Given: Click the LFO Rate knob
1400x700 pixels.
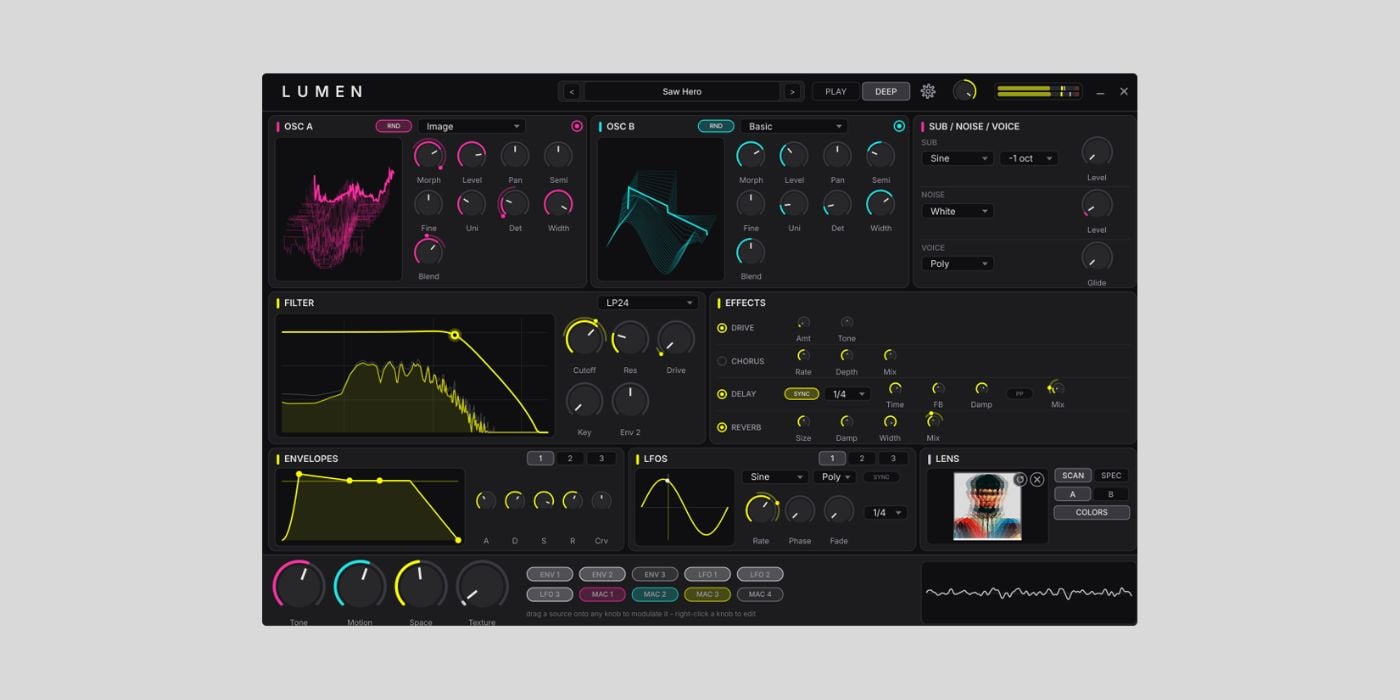Looking at the screenshot, I should pos(762,510).
